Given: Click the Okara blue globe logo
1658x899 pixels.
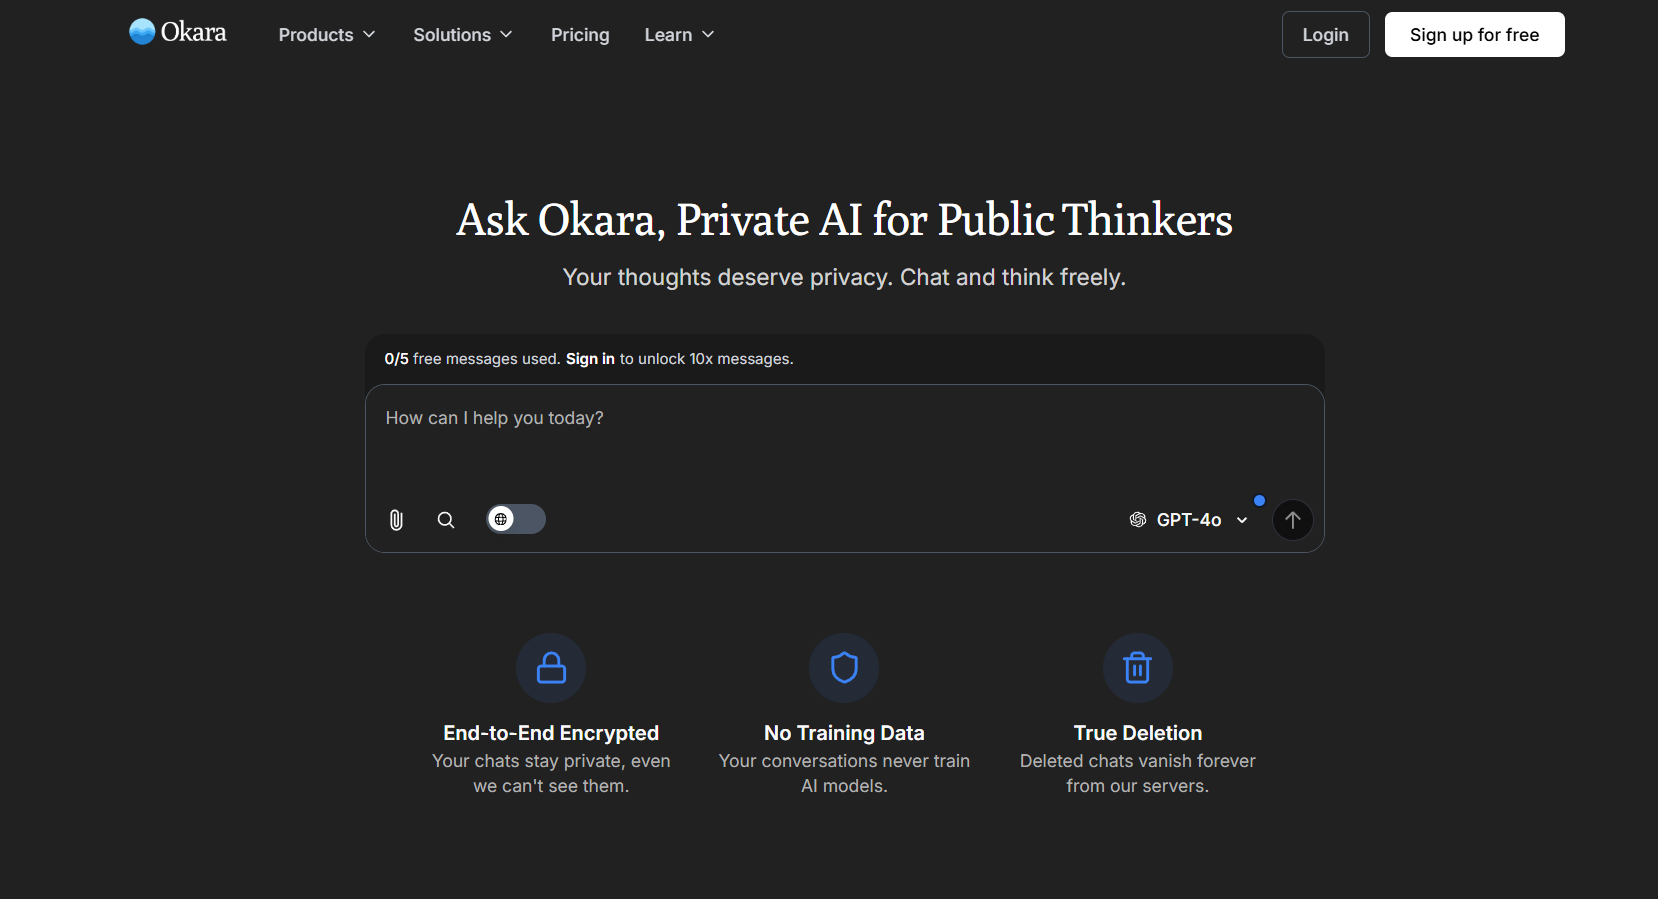Looking at the screenshot, I should [x=142, y=32].
